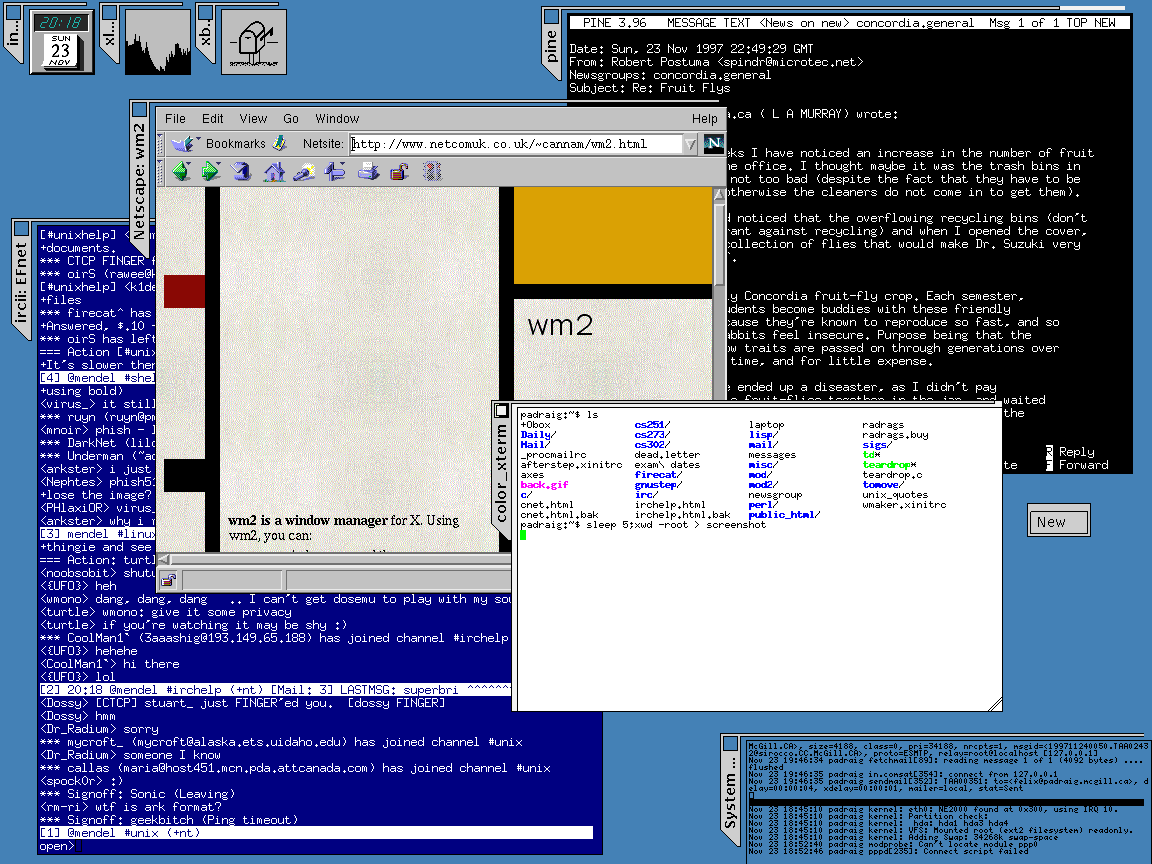Raise the 'Netscape: wm2' window via its tab
This screenshot has height=864, width=1152.
click(139, 181)
